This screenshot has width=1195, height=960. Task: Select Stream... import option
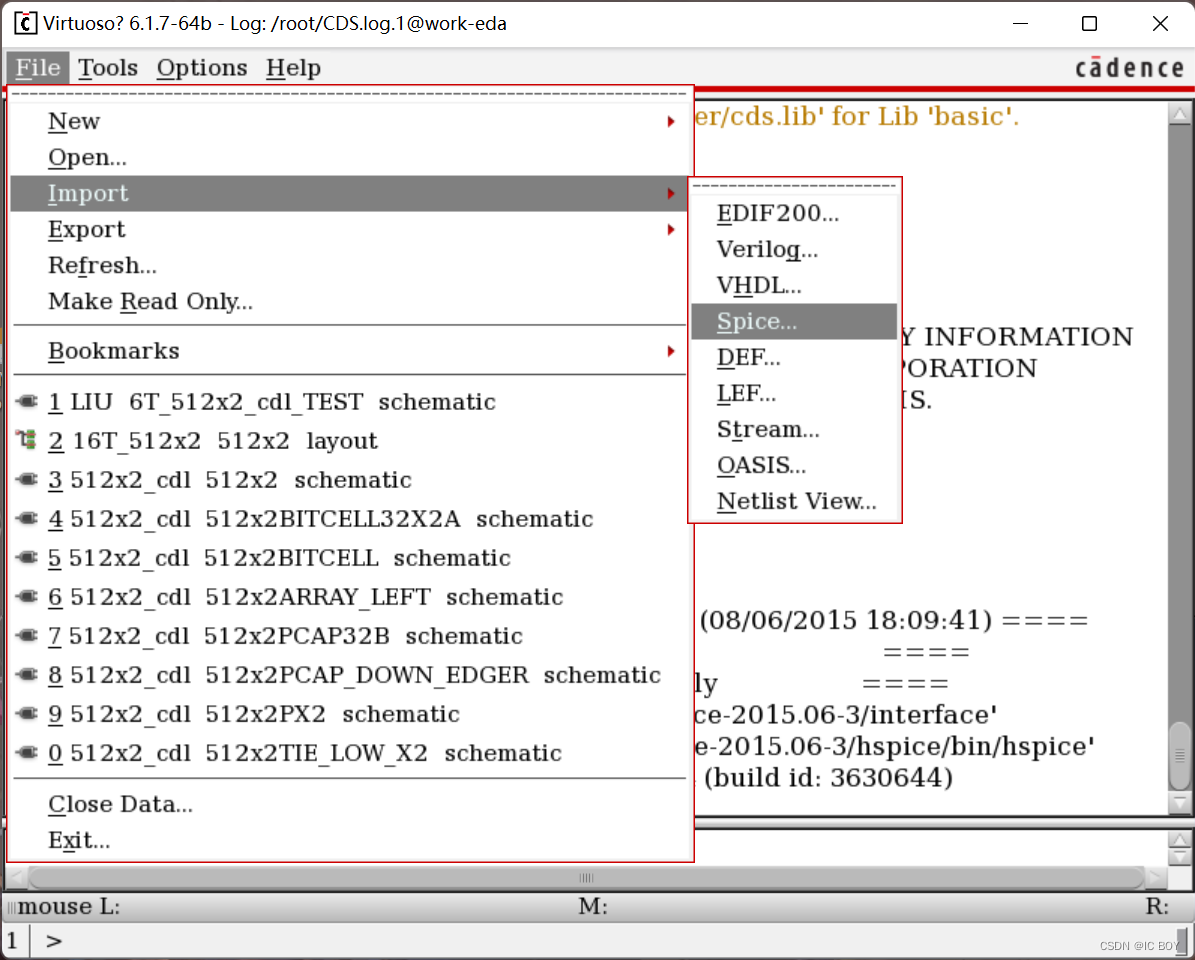tap(794, 429)
